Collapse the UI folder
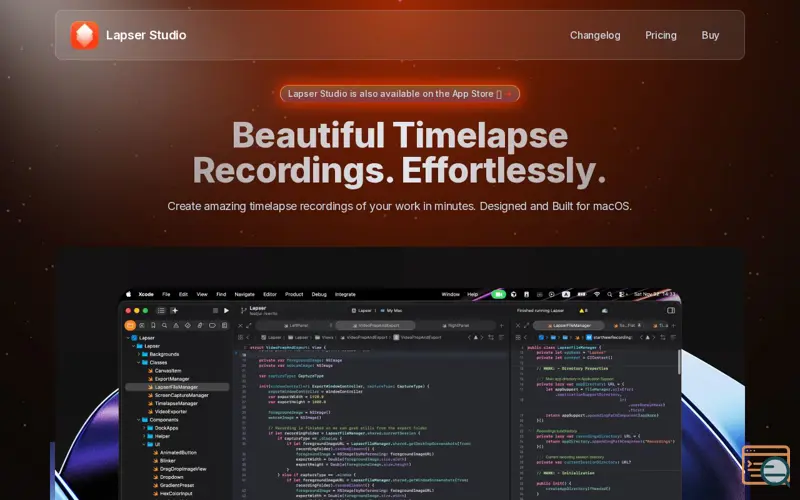 144,444
